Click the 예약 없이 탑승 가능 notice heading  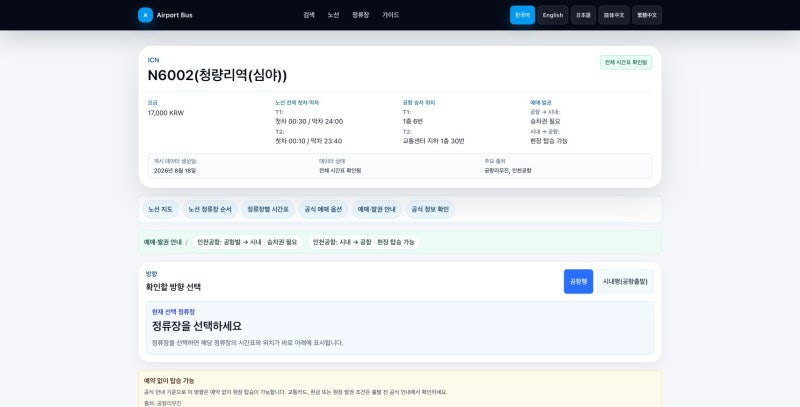click(169, 381)
